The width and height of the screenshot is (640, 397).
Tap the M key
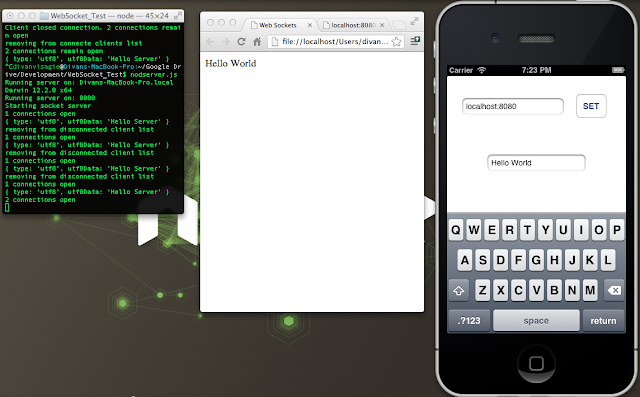click(x=590, y=291)
